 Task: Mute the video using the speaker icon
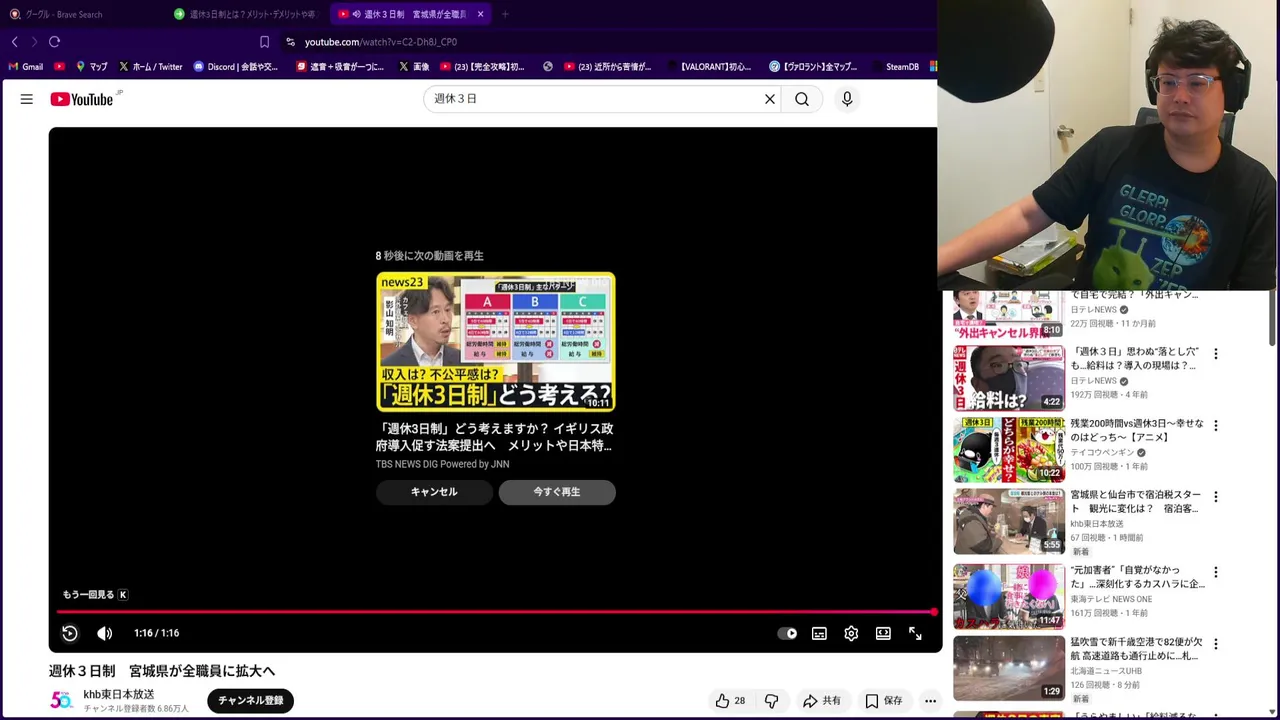coord(105,633)
